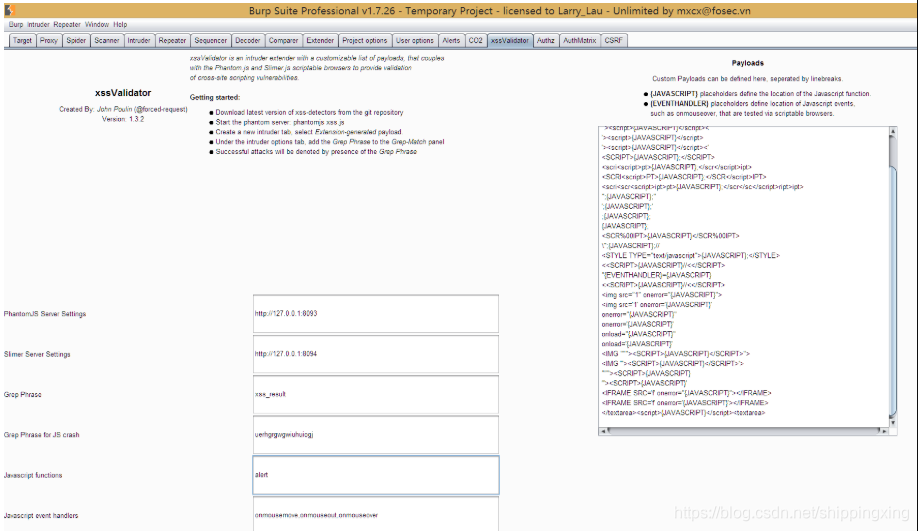Switch to the Extender tab
This screenshot has width=918, height=531.
(320, 40)
